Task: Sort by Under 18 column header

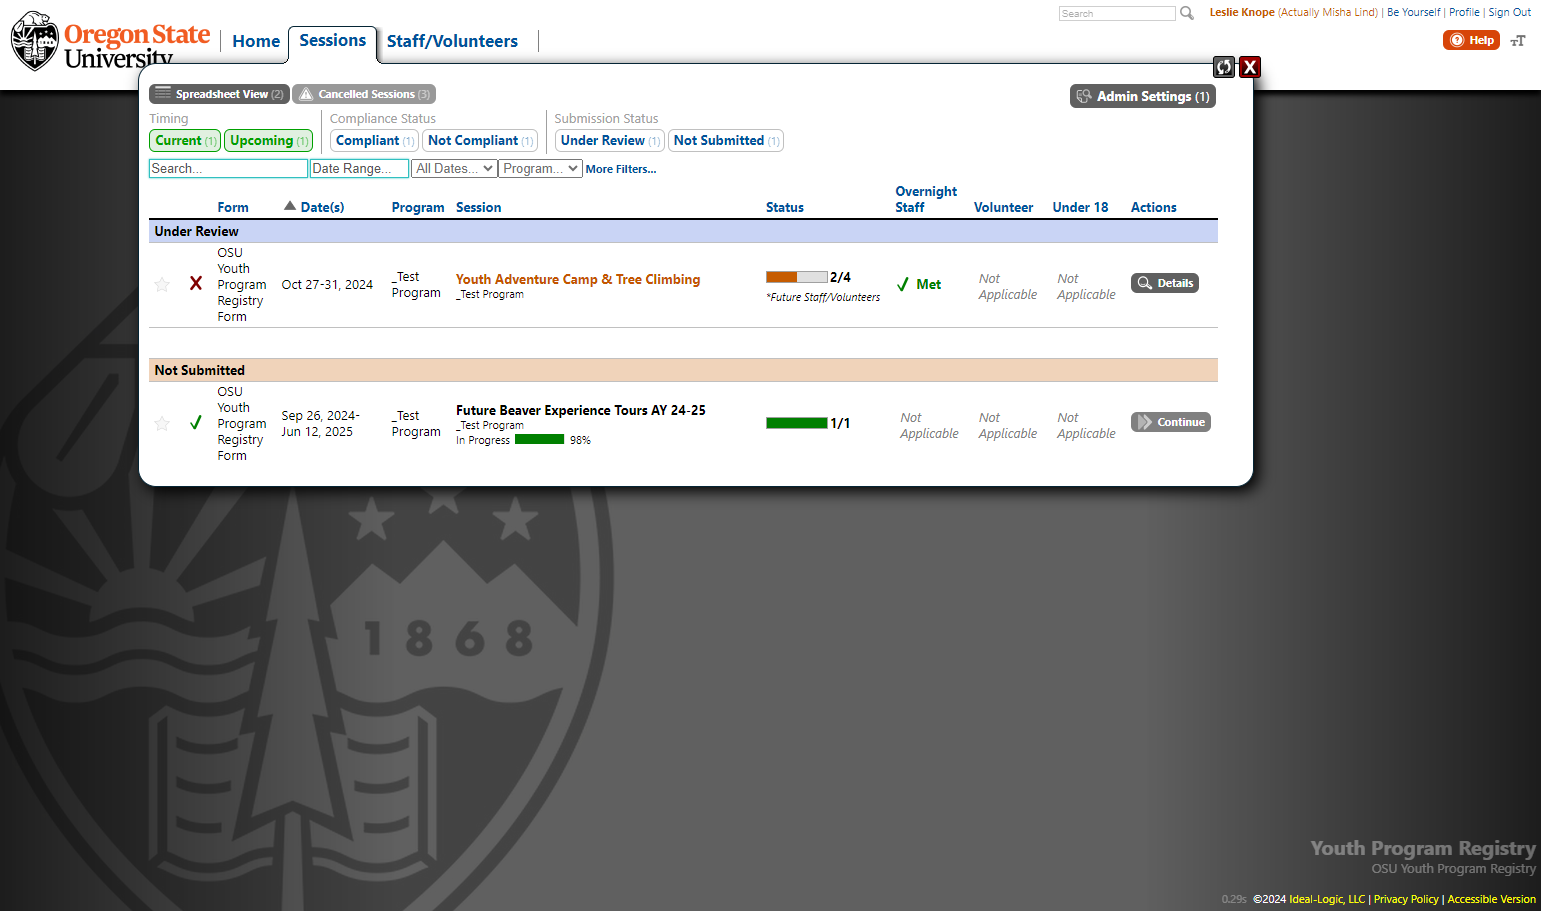Action: [x=1081, y=207]
